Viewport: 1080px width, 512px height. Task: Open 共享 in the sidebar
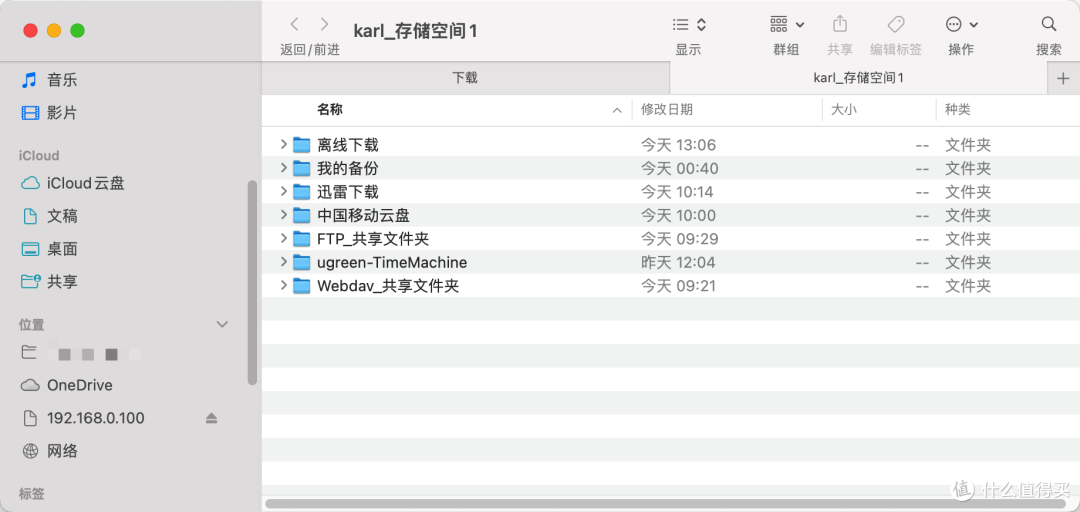coord(62,282)
